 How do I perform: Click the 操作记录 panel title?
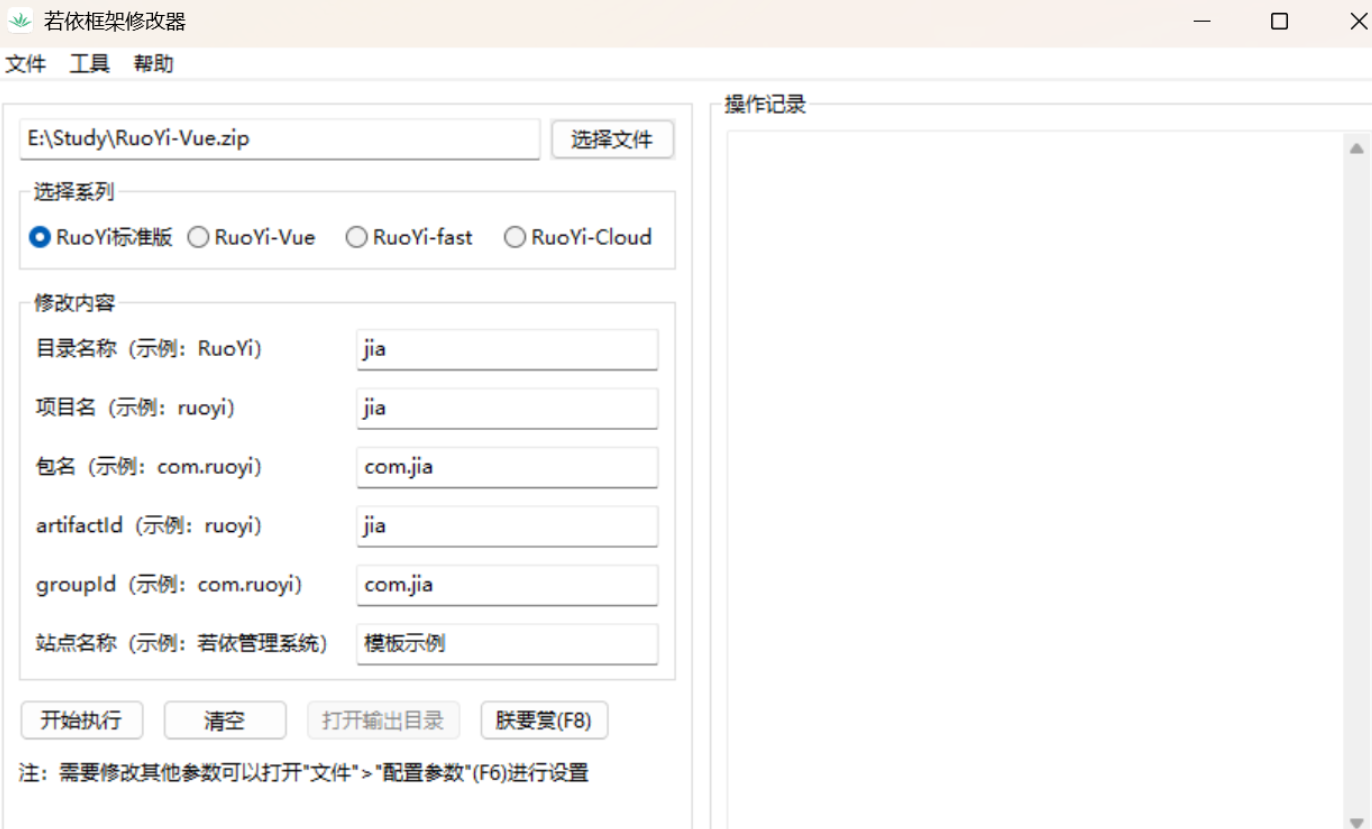coord(765,104)
